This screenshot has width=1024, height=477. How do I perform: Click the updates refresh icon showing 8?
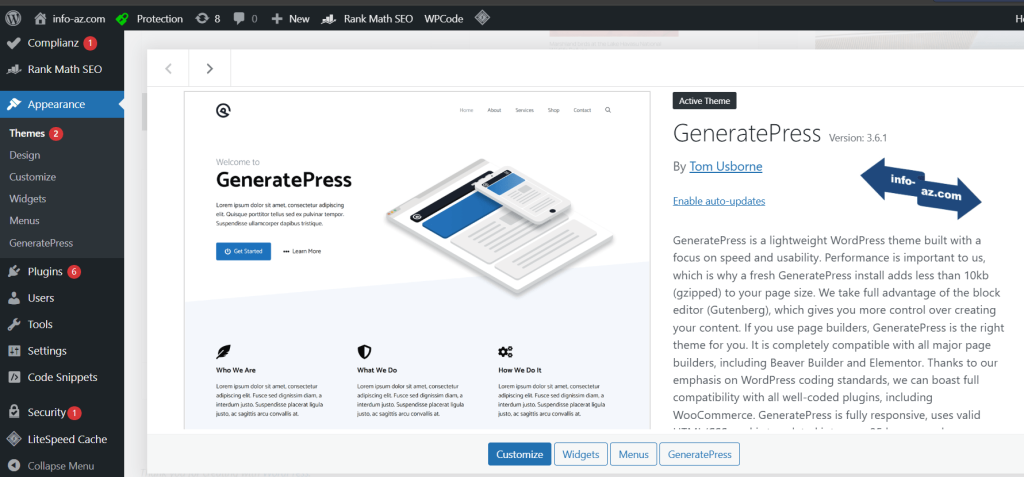202,18
